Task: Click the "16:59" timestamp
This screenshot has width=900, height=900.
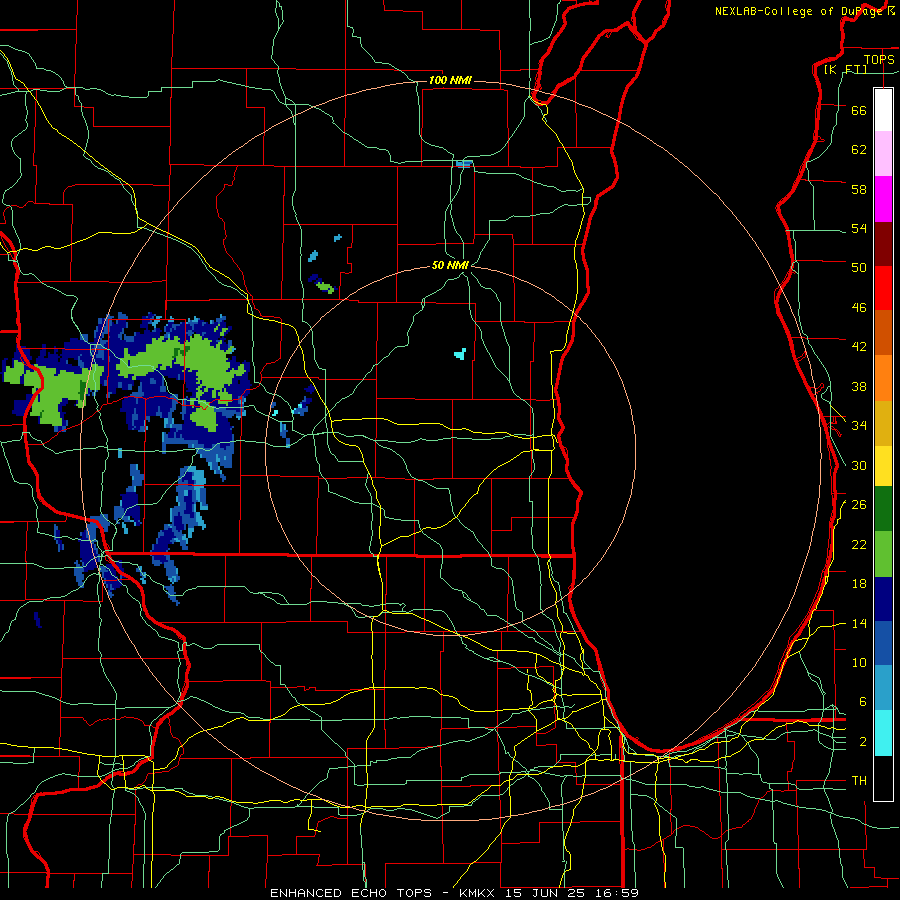Action: click(615, 893)
